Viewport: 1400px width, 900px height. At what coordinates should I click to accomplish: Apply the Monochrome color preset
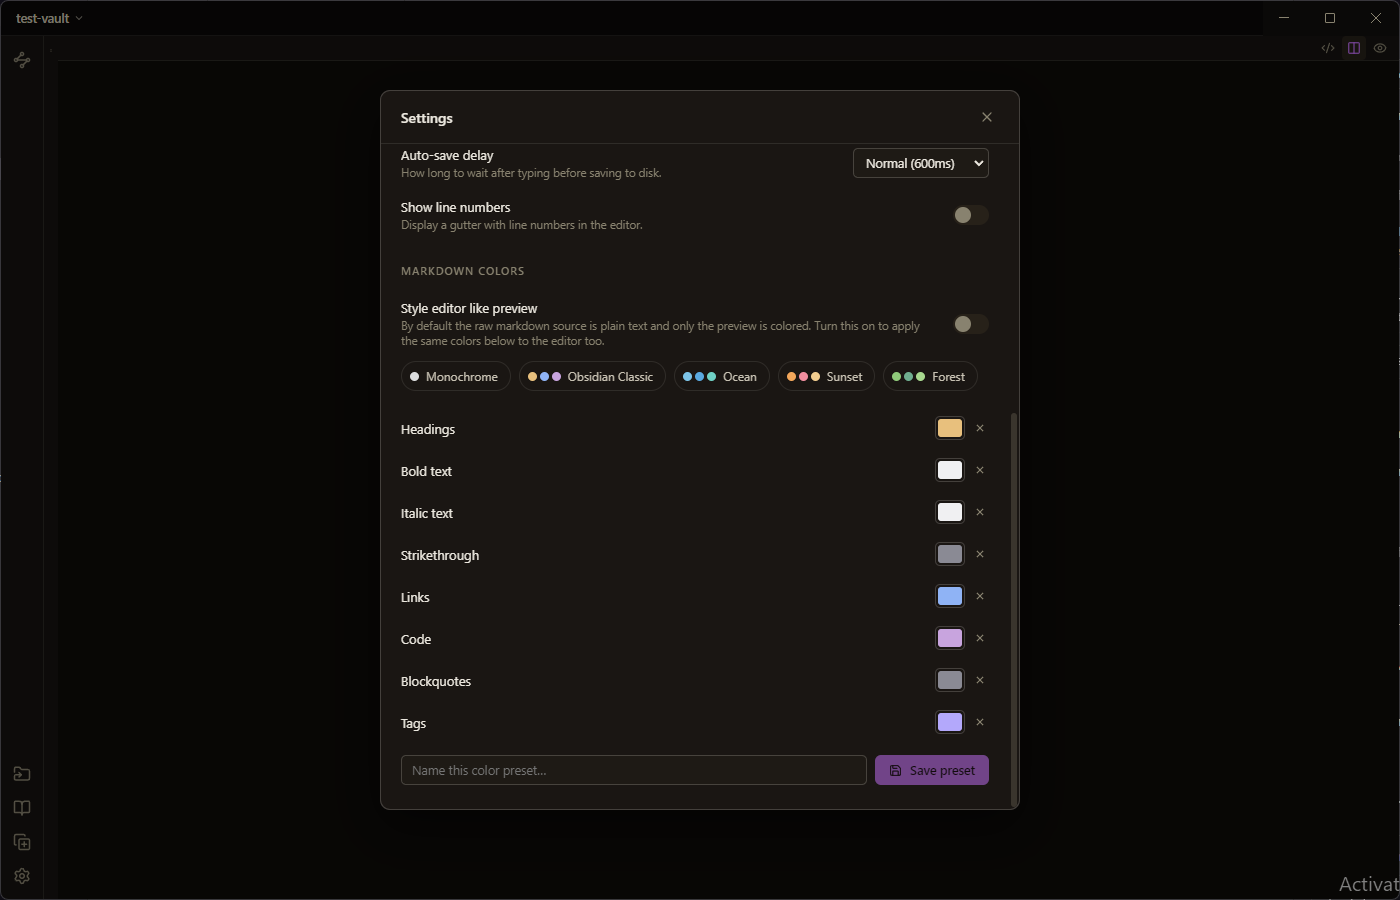pyautogui.click(x=456, y=376)
